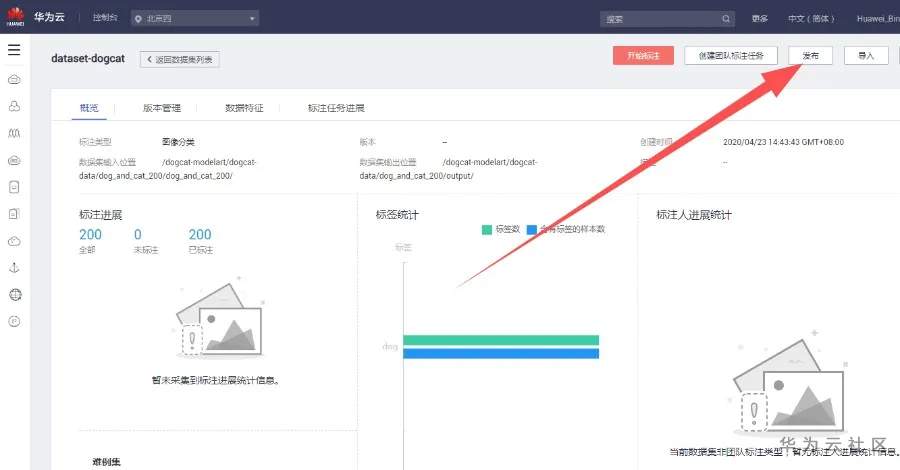
Task: Click the creation time 2020/04/23 14:43:43
Action: [783, 142]
